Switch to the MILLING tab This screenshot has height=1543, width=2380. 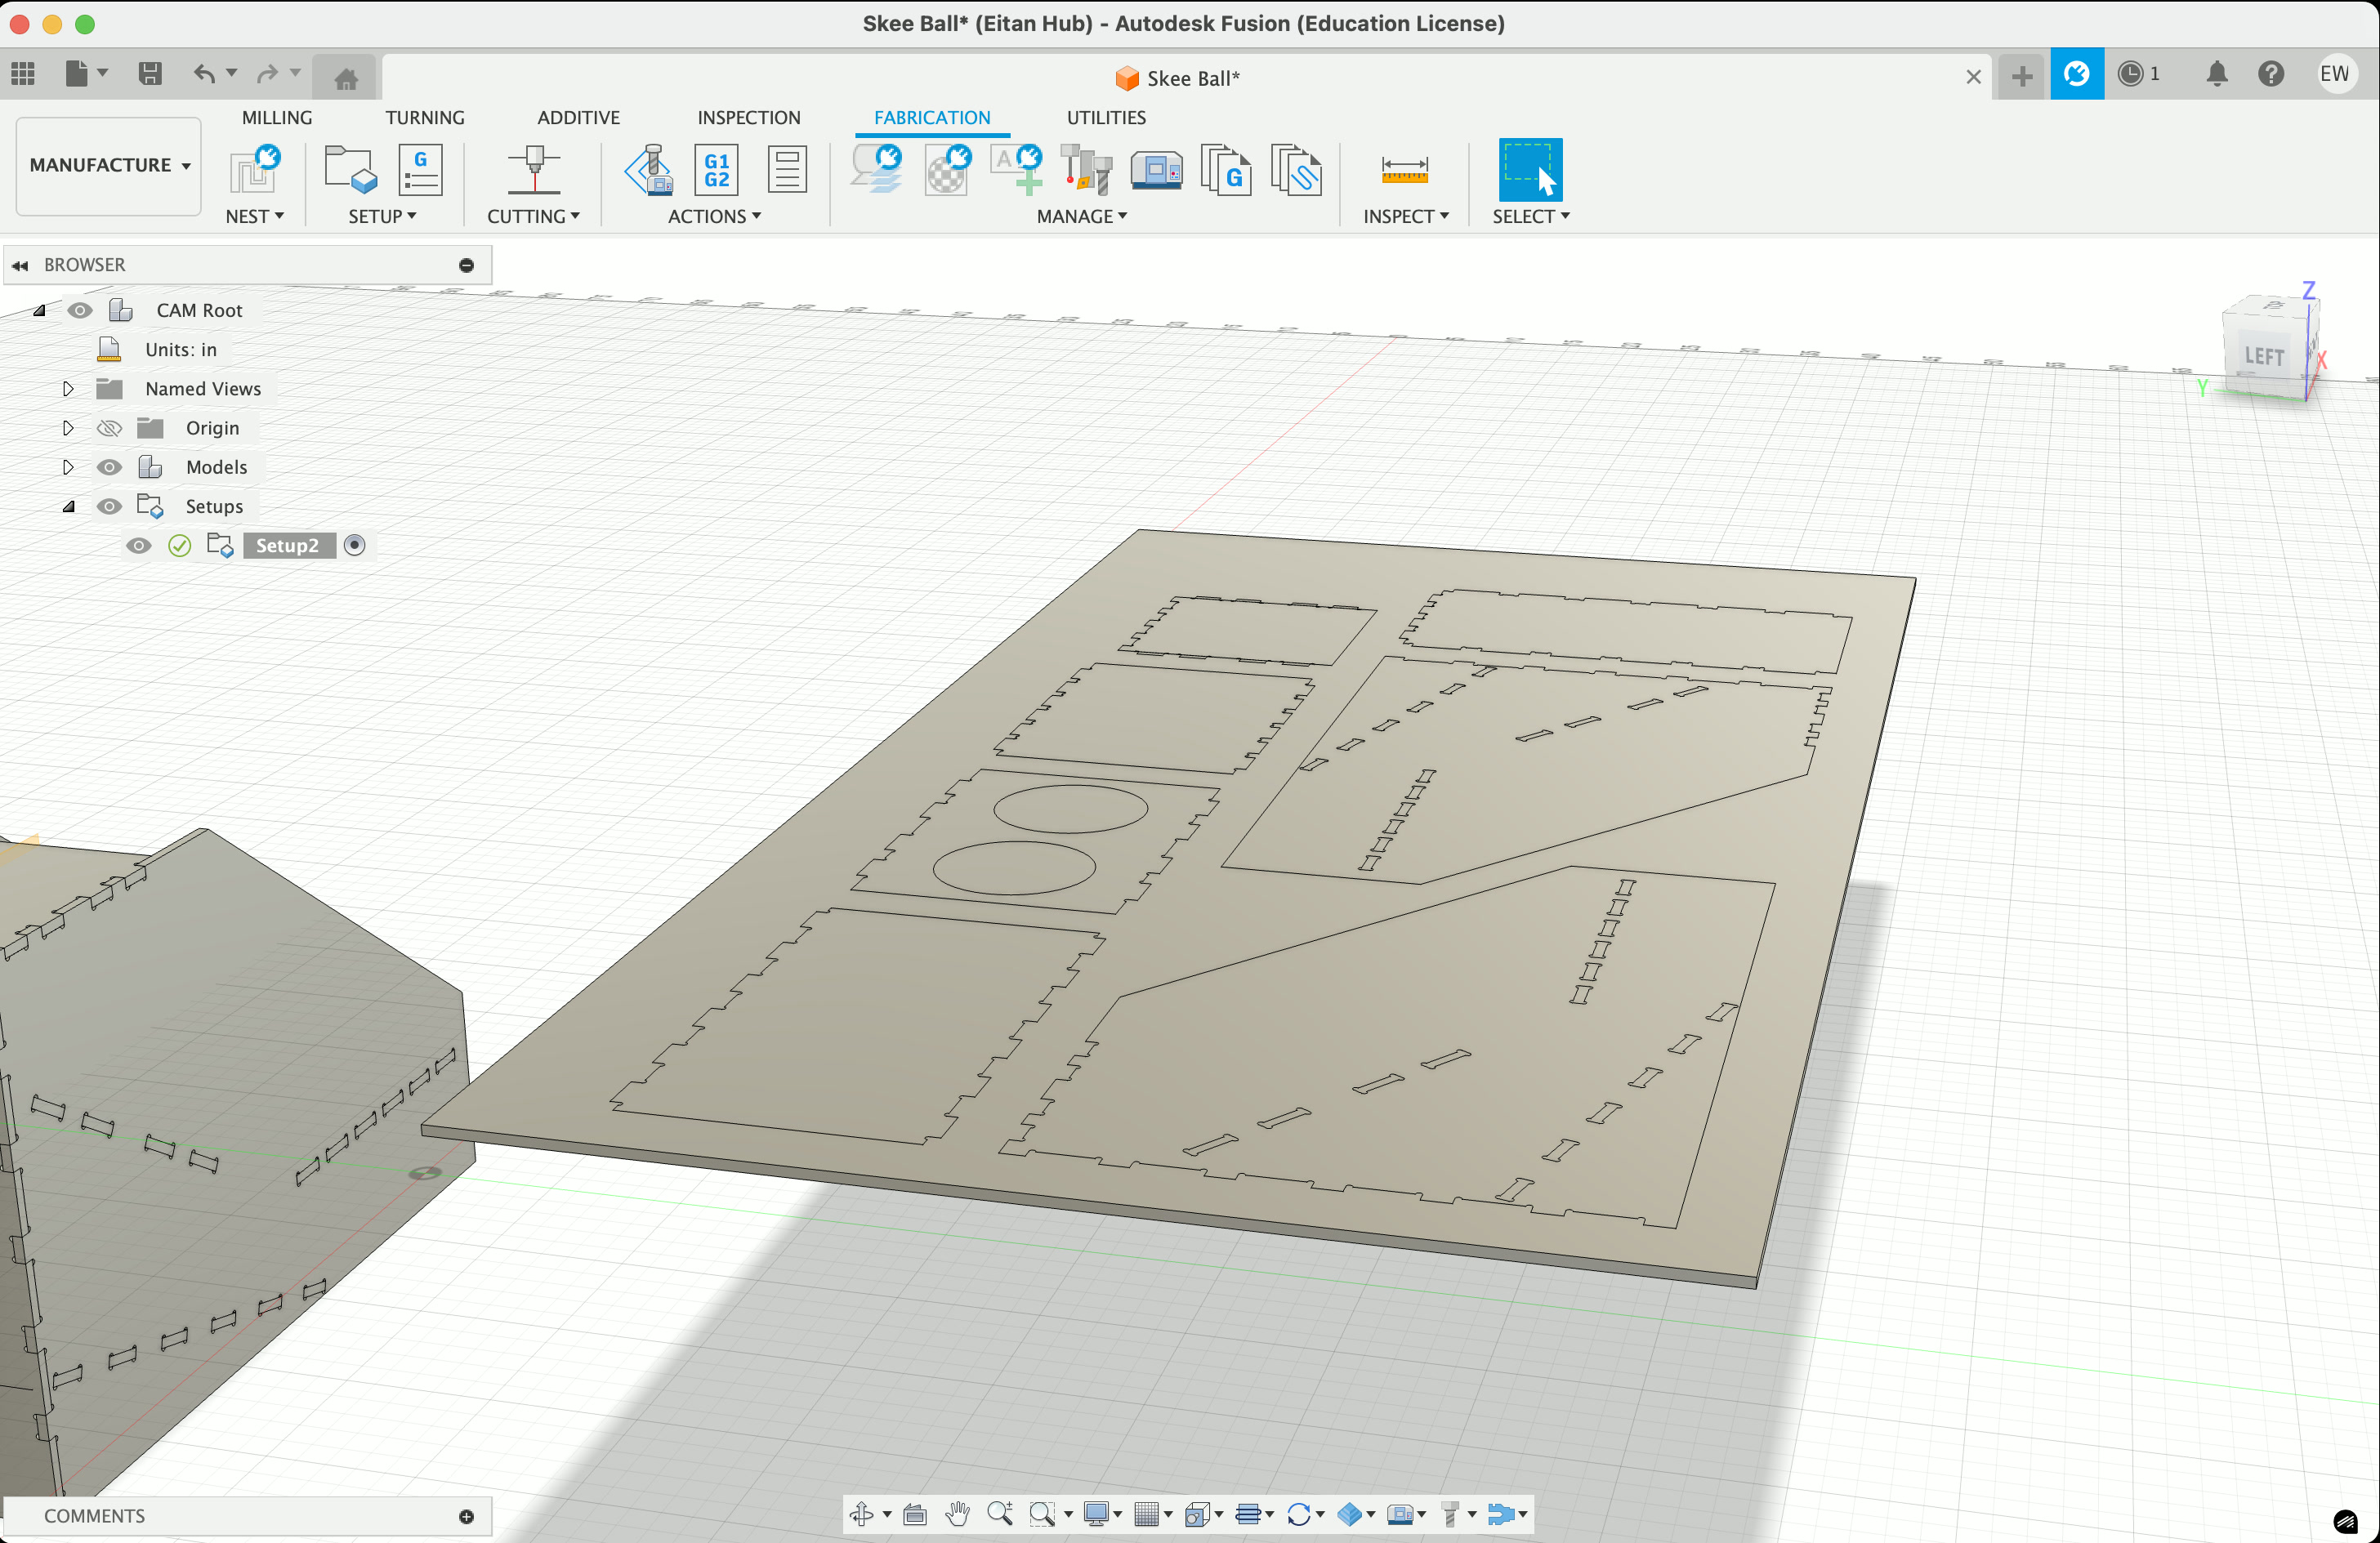[277, 117]
